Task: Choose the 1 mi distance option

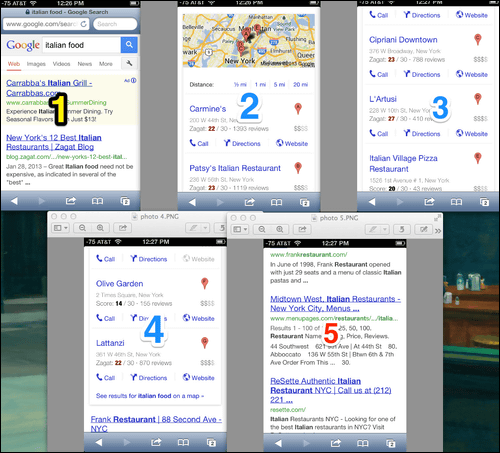Action: tap(260, 84)
